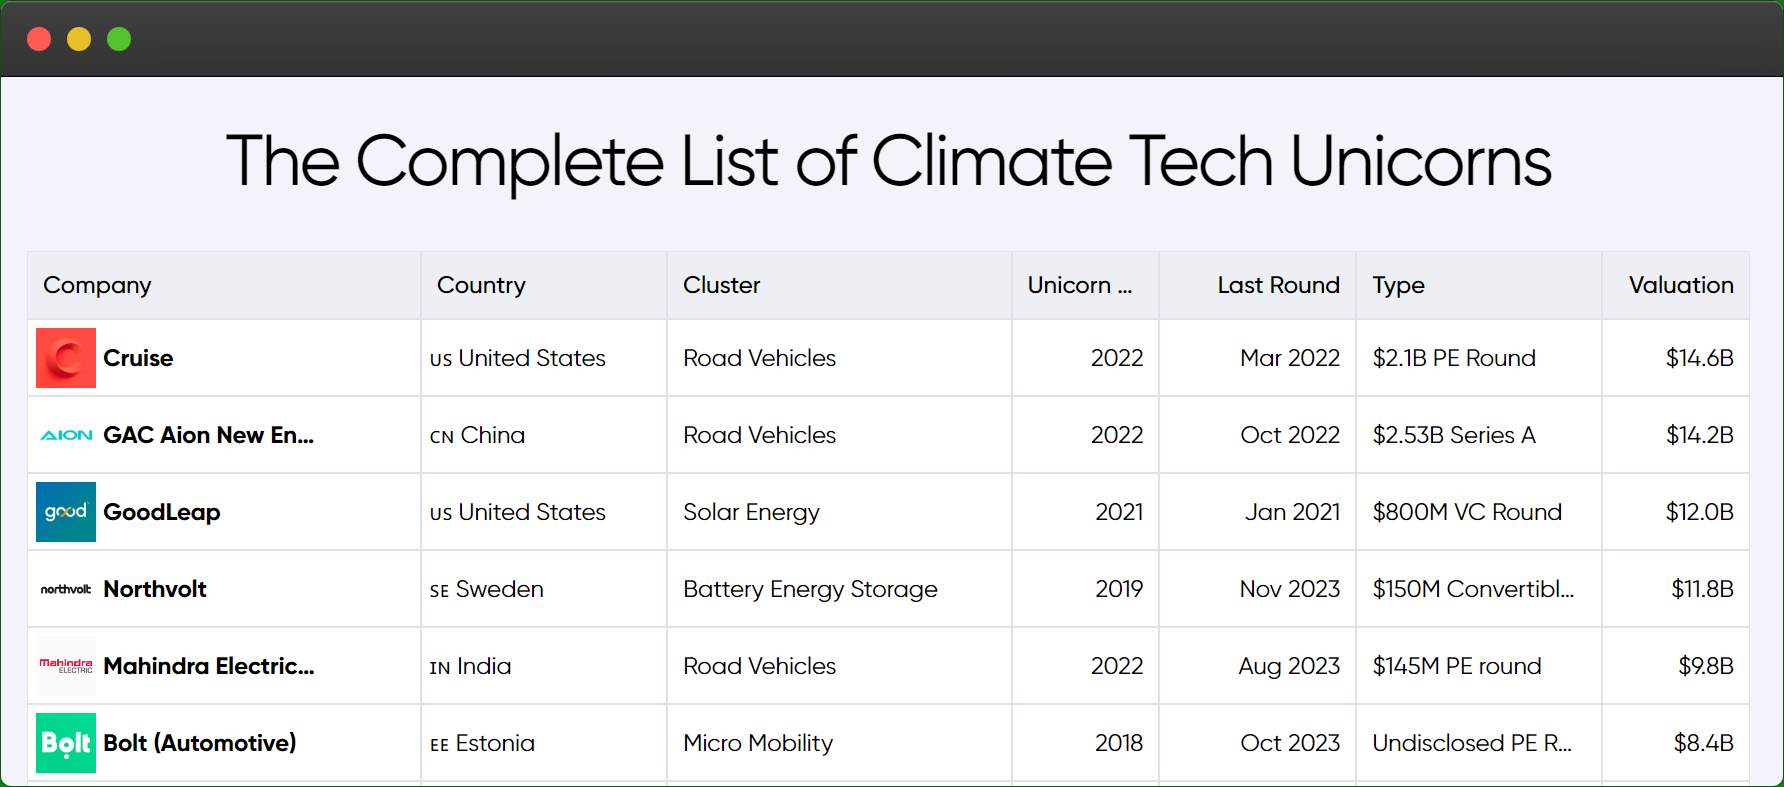Click the GoodLeap logo icon
Screen dimensions: 1784x787
tap(66, 512)
